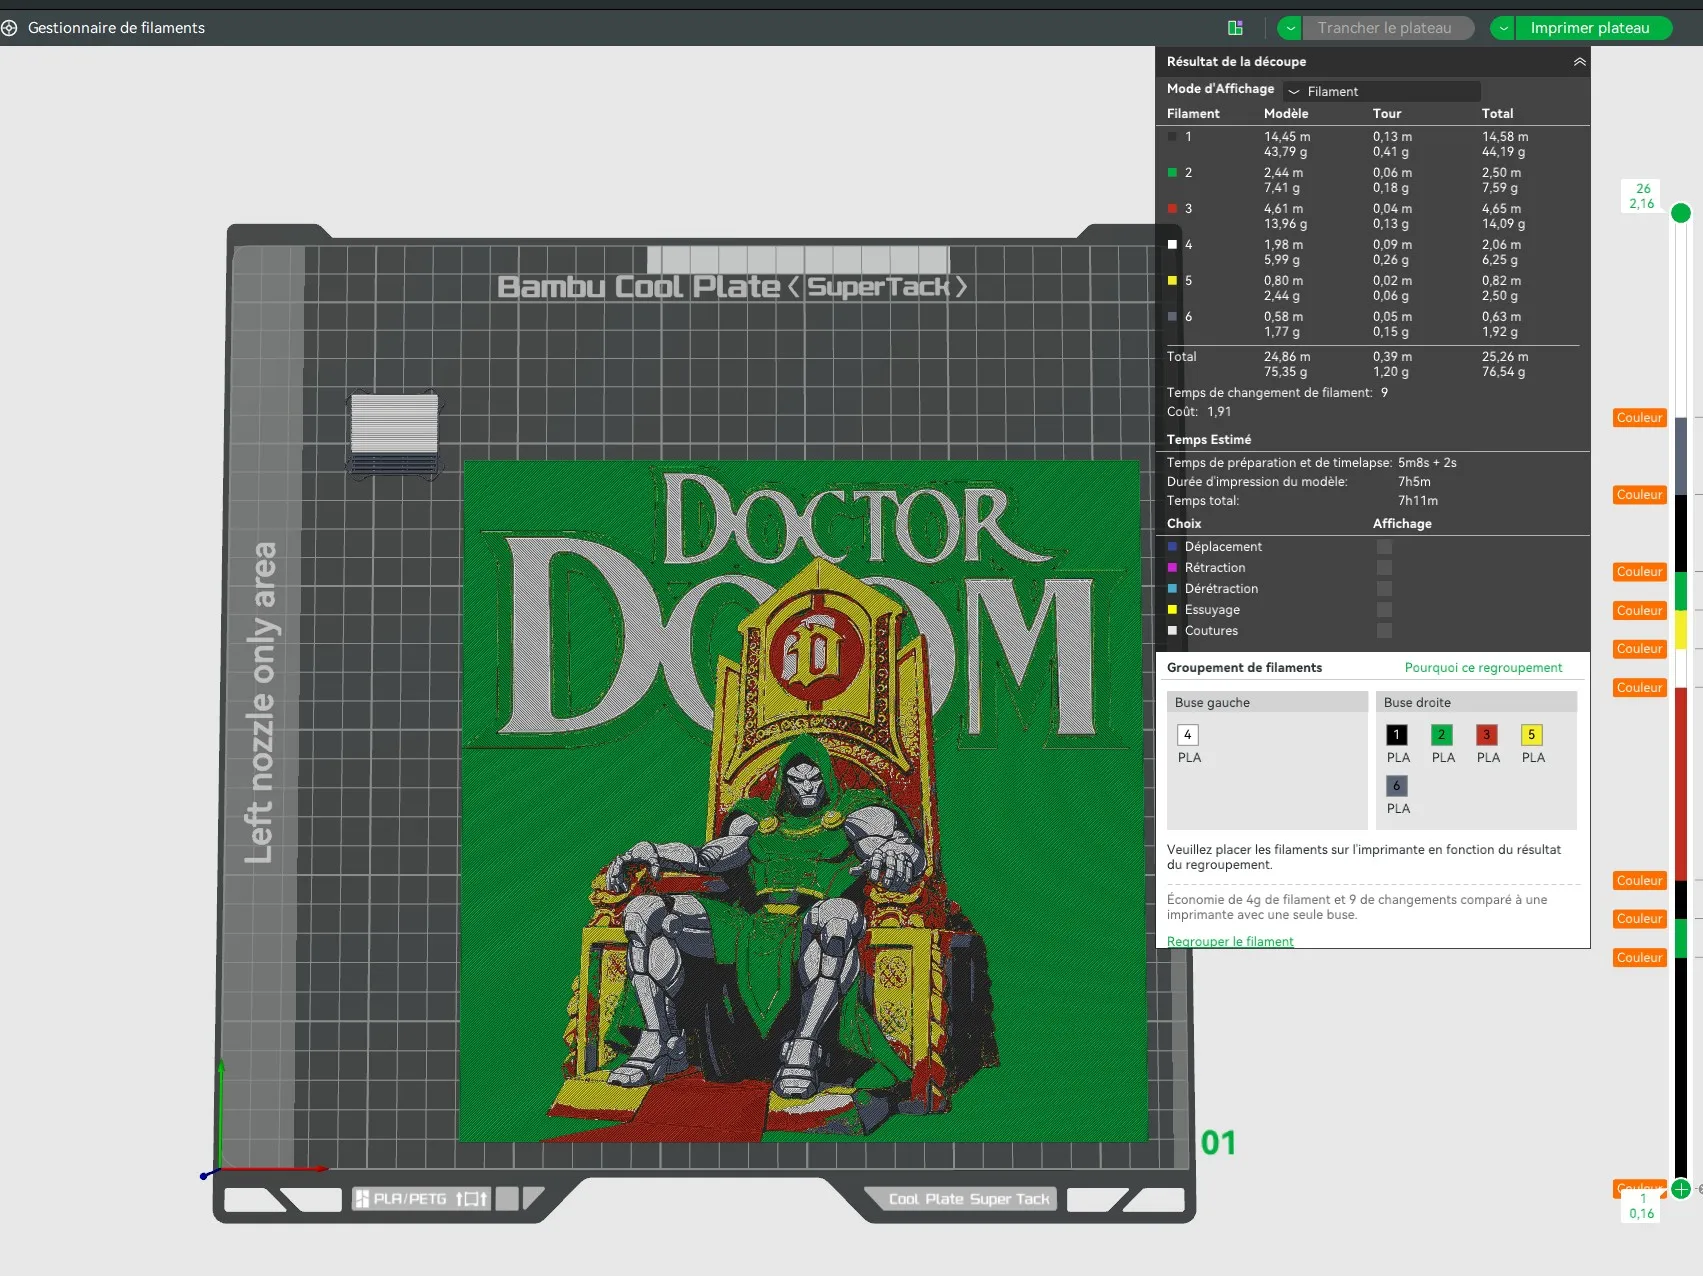Click the Groupement de filaments heading
This screenshot has height=1276, width=1703.
tap(1244, 668)
